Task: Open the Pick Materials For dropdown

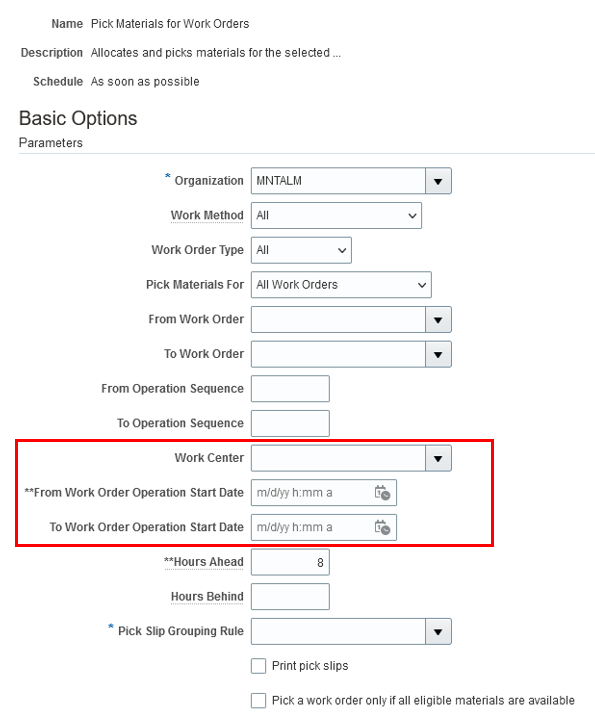Action: point(341,285)
